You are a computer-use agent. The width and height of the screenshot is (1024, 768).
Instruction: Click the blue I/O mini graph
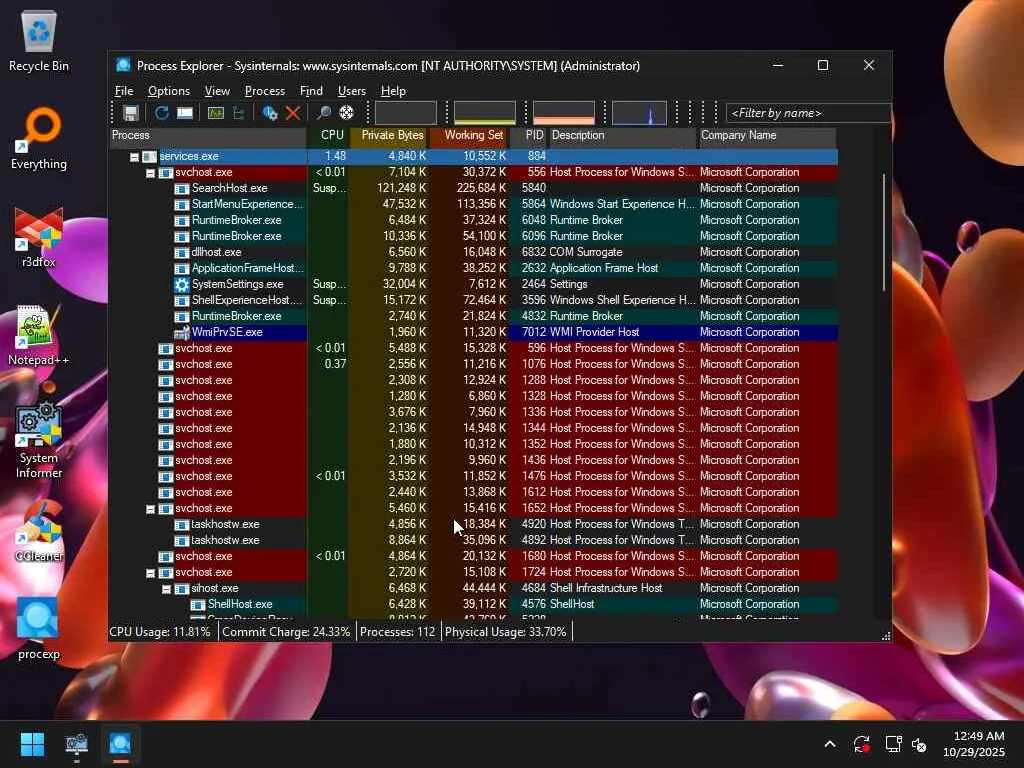(x=639, y=113)
